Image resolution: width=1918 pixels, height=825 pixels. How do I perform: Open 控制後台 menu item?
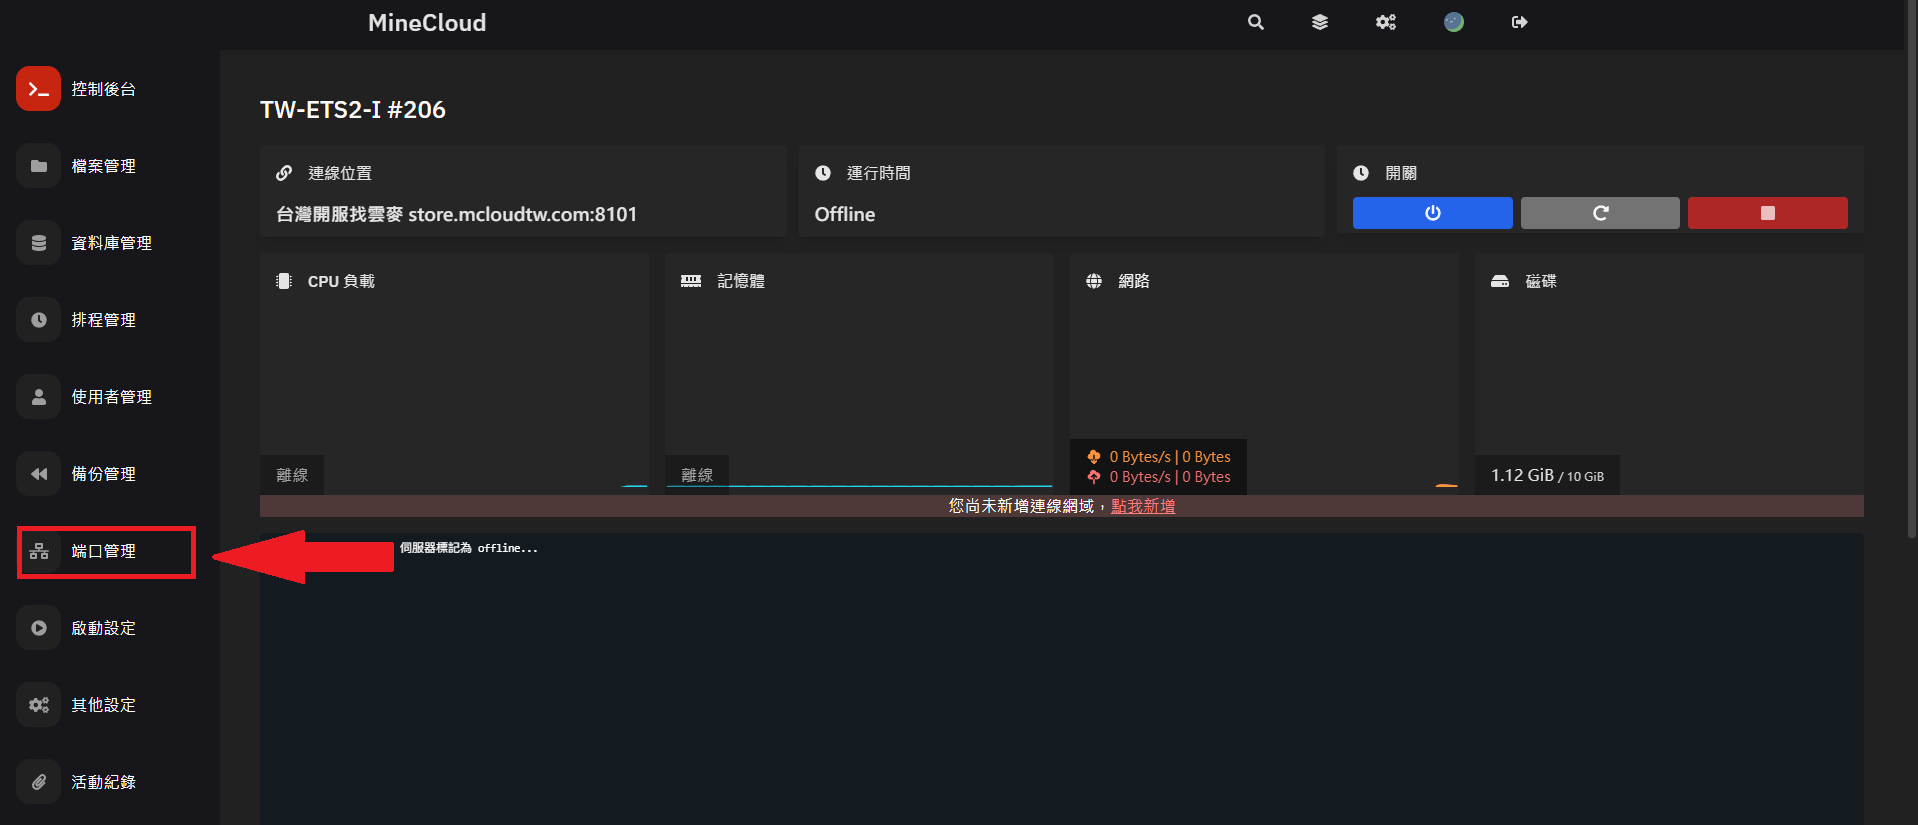coord(104,89)
